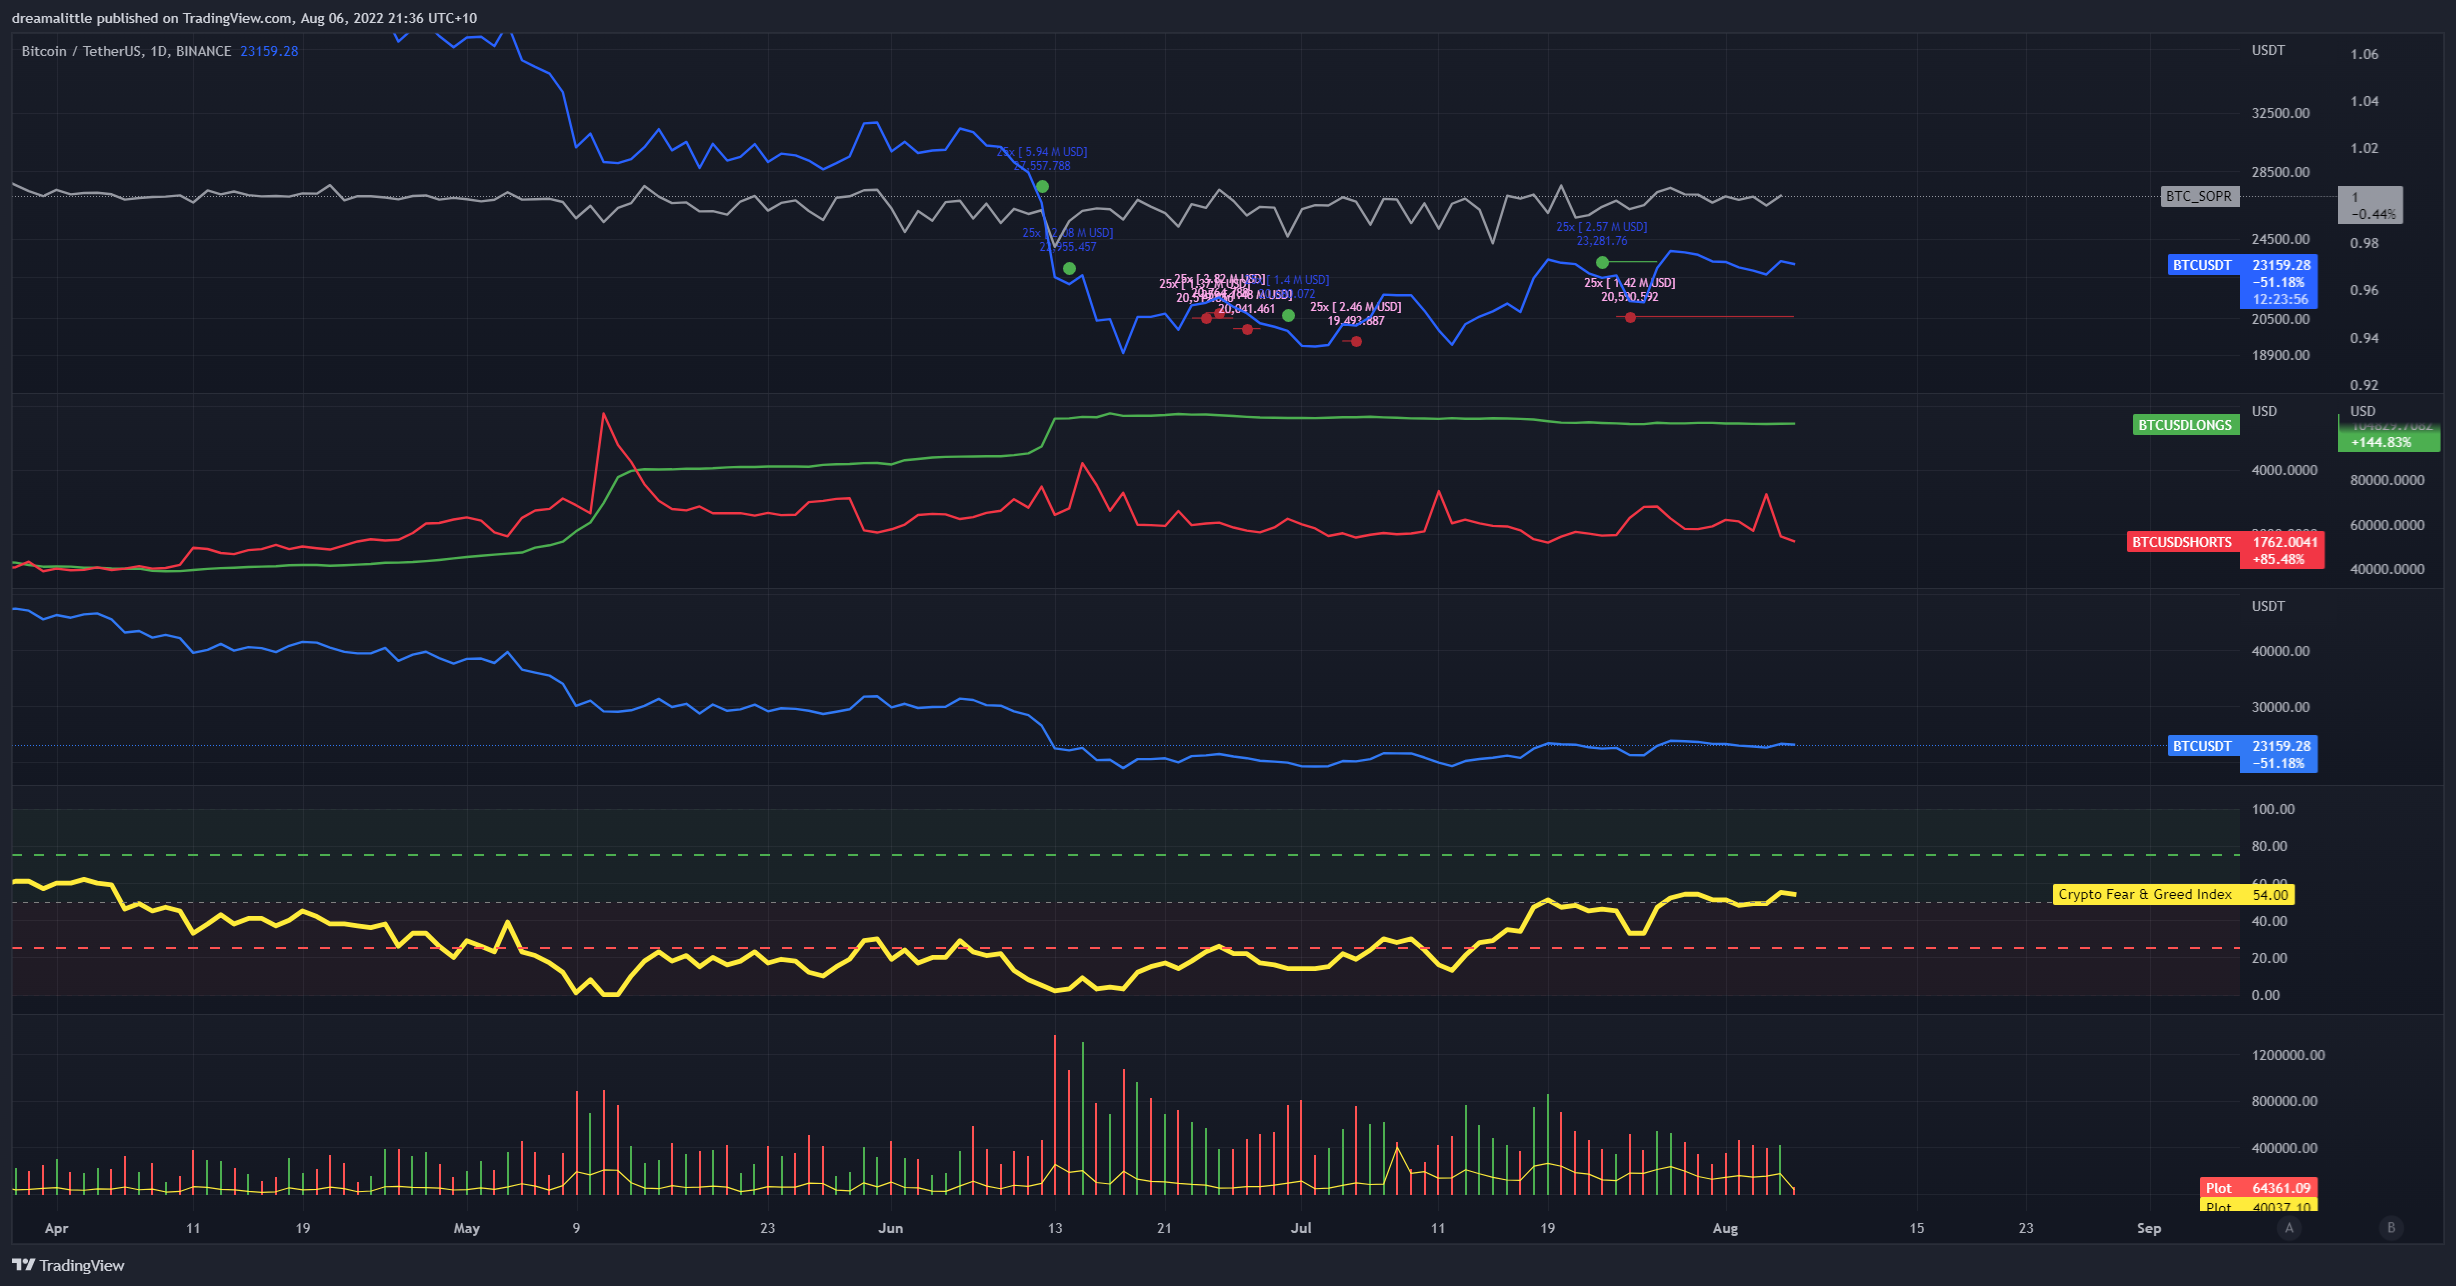2456x1286 pixels.
Task: Click the Jul label on time axis
Action: 1301,1228
